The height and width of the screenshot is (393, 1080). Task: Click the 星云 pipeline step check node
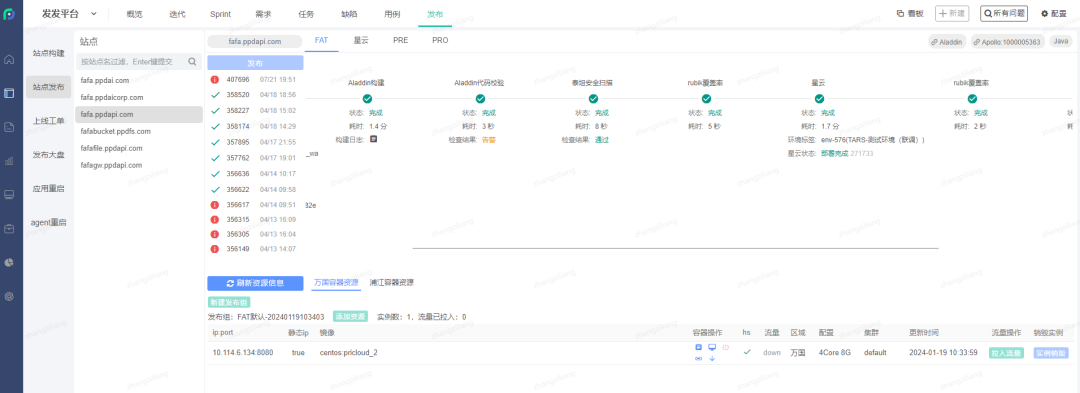coord(819,98)
